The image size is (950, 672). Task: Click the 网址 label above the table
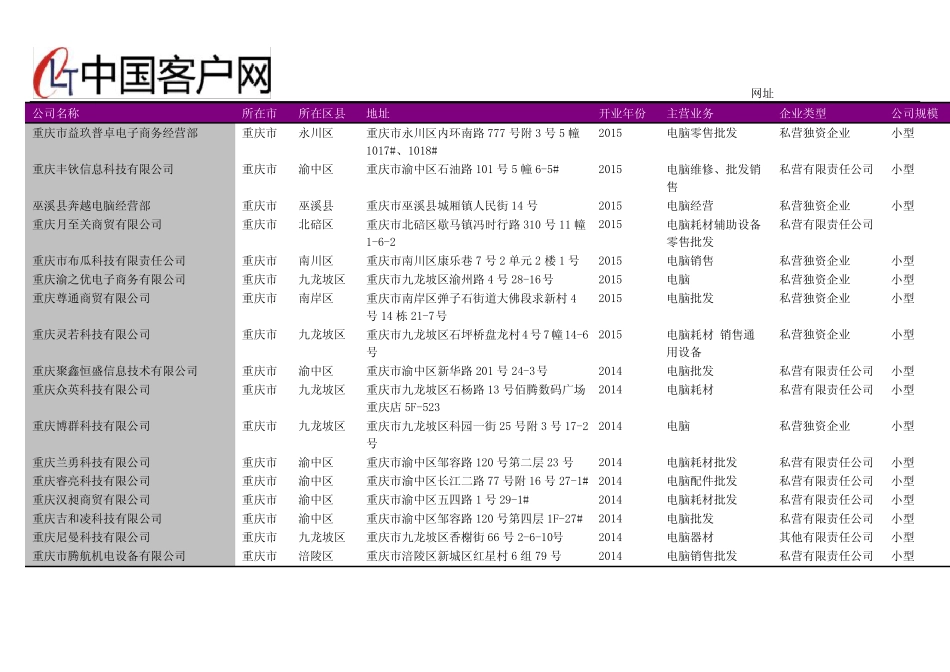coord(762,93)
